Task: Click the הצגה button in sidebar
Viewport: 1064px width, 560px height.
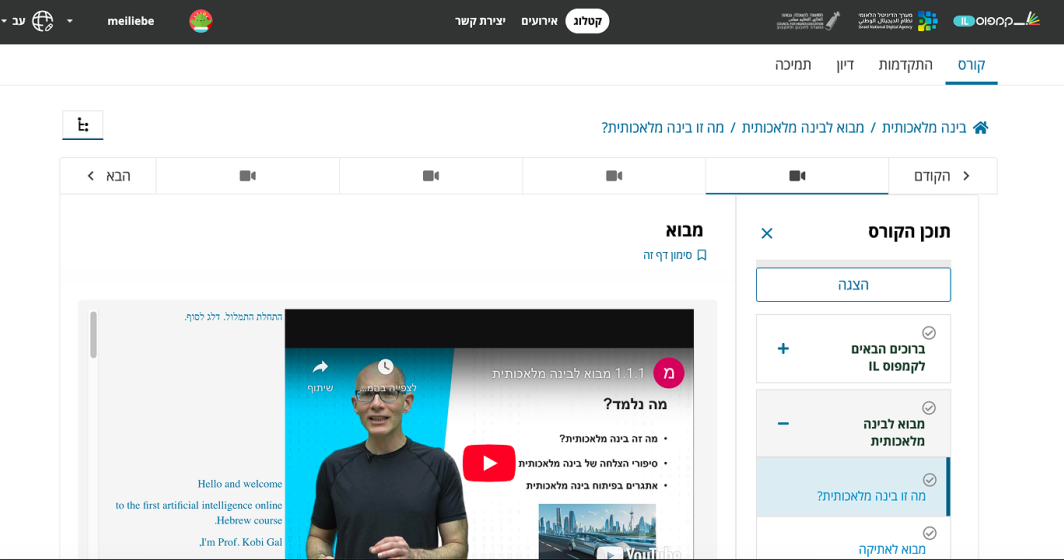Action: pyautogui.click(x=853, y=285)
